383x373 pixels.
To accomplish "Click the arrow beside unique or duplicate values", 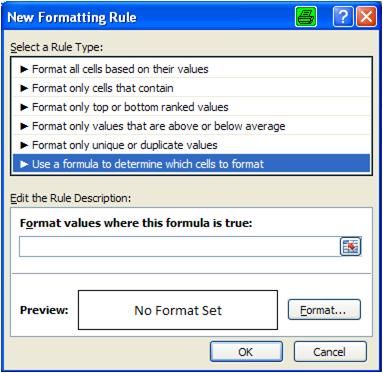I will [x=24, y=145].
